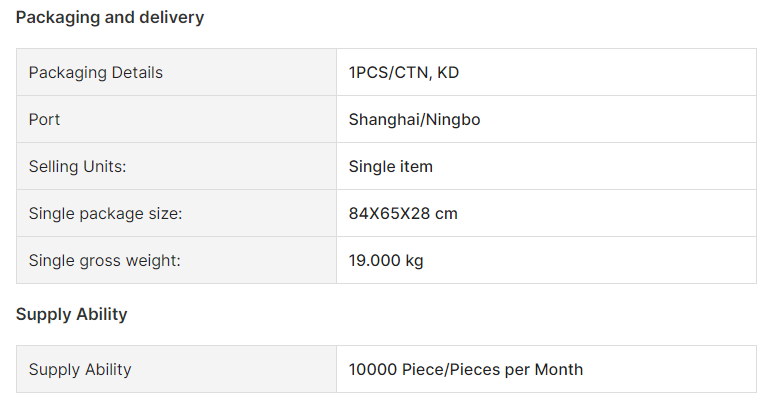The image size is (765, 408).
Task: Click the Shanghai/Ningbo port value
Action: click(x=414, y=120)
